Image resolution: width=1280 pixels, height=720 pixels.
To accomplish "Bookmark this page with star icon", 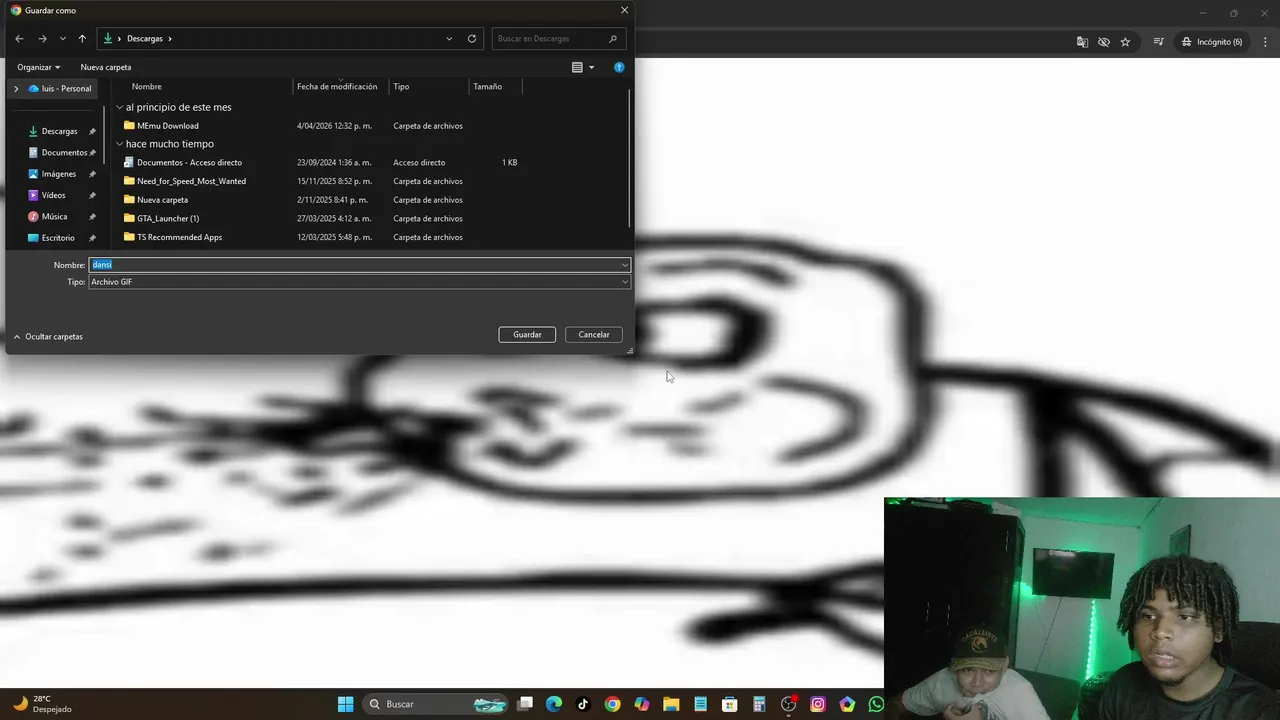I will point(1125,42).
